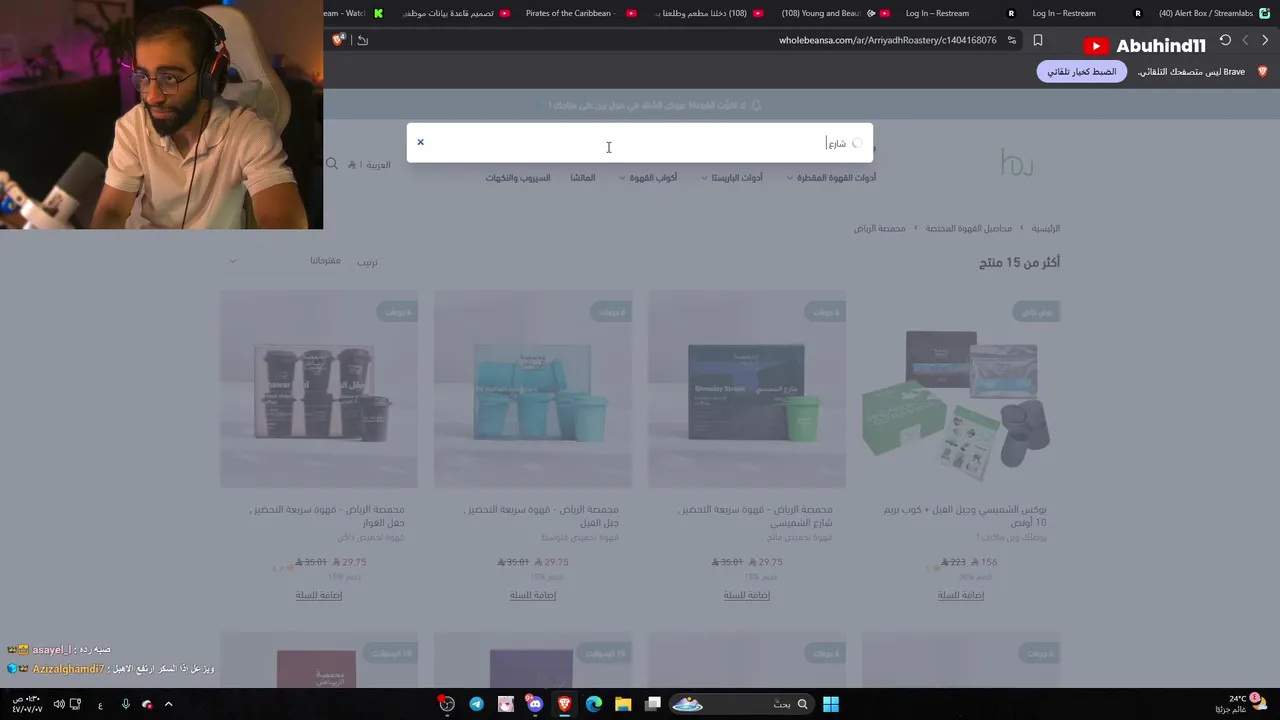Expand أدوات الباريستا menu
This screenshot has width=1280, height=720.
731,178
